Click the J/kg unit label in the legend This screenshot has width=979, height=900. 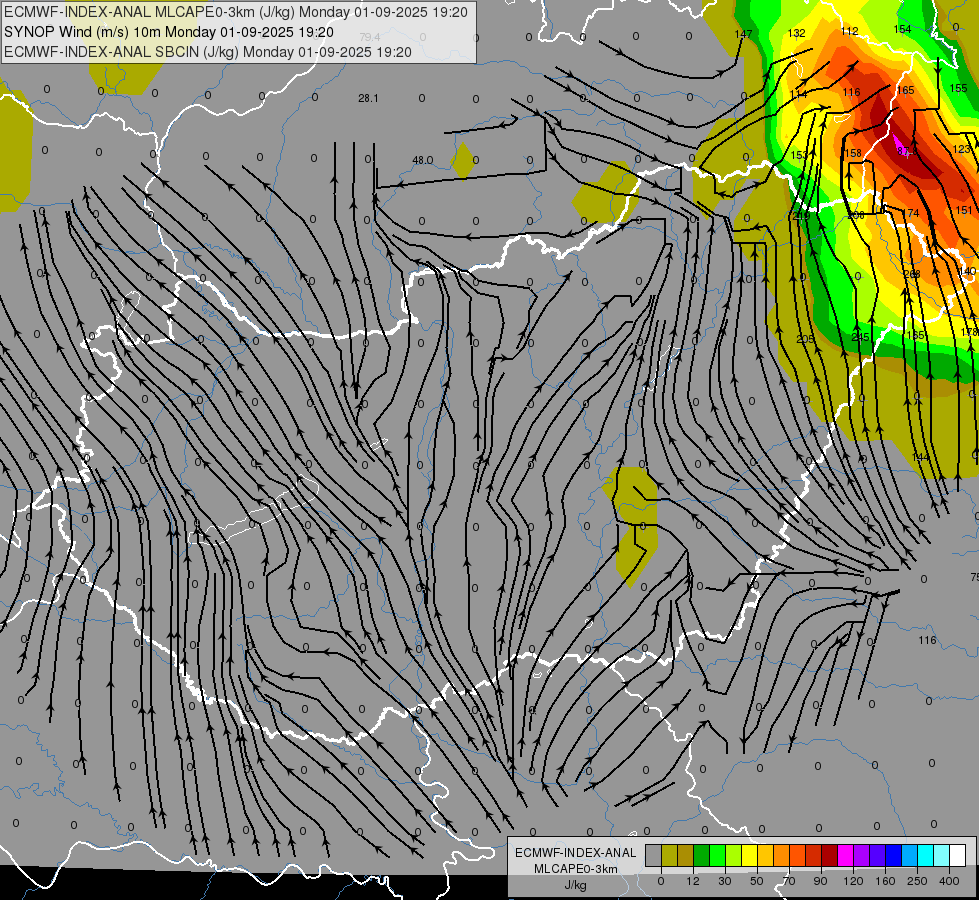[576, 885]
